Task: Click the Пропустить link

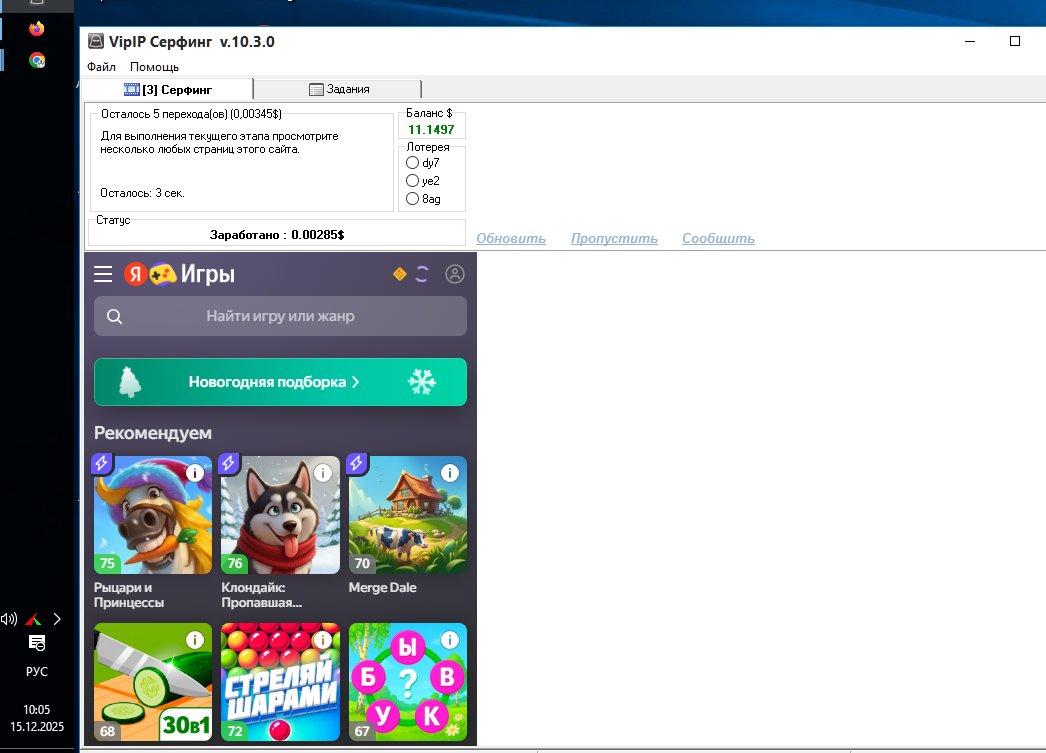Action: coord(614,238)
